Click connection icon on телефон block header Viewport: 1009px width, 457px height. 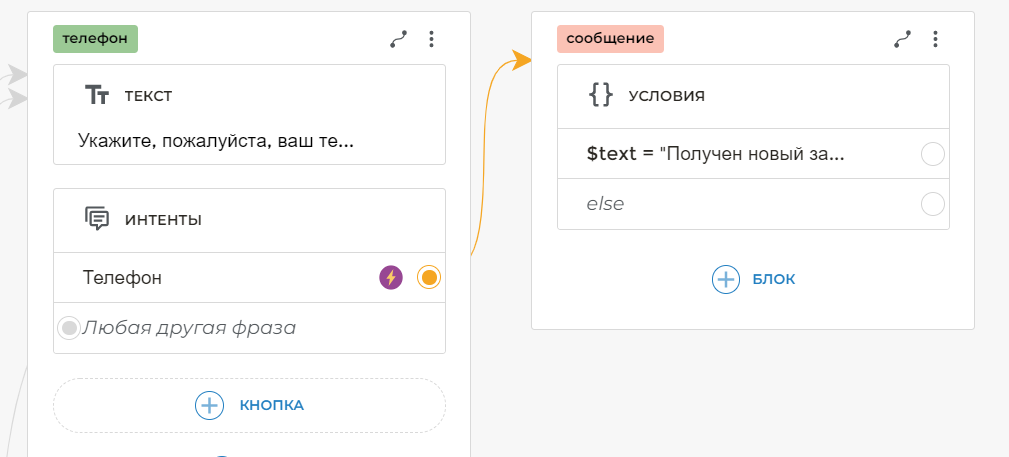click(399, 39)
